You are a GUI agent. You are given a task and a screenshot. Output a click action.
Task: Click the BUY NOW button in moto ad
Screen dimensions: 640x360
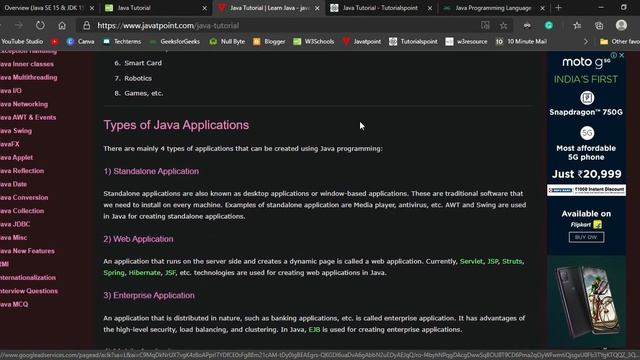[586, 237]
